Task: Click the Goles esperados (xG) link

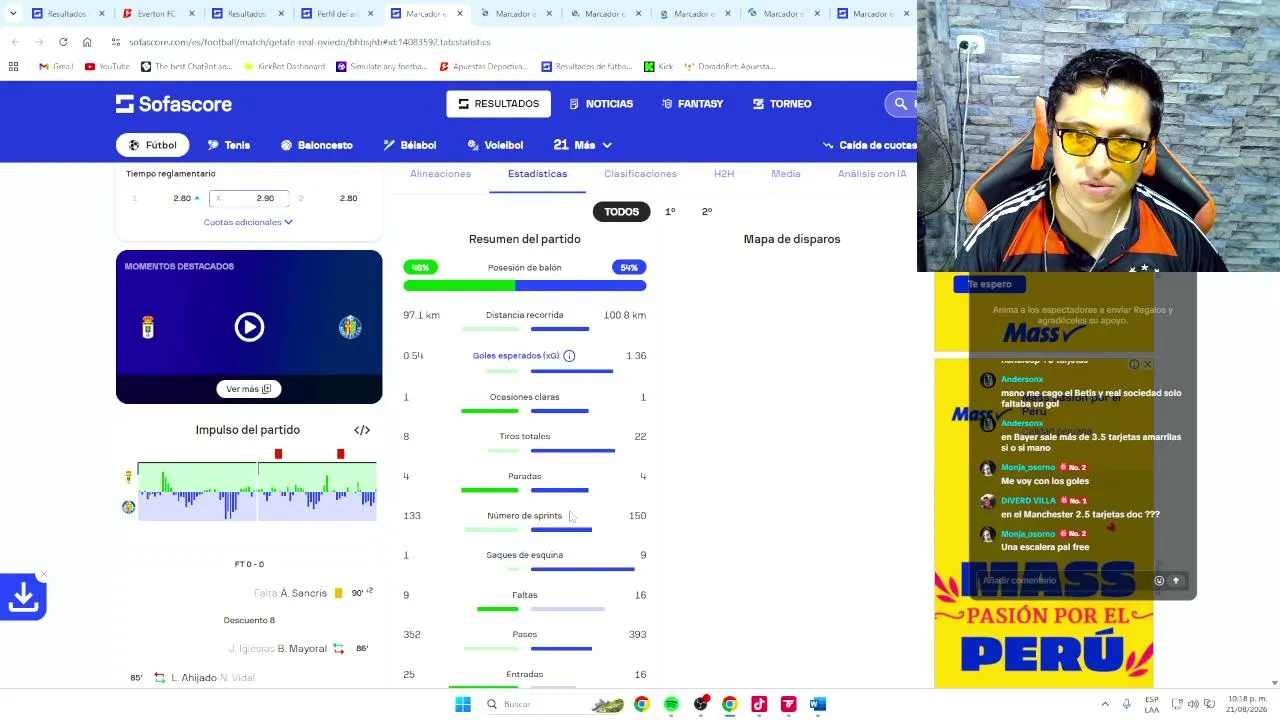Action: point(516,356)
